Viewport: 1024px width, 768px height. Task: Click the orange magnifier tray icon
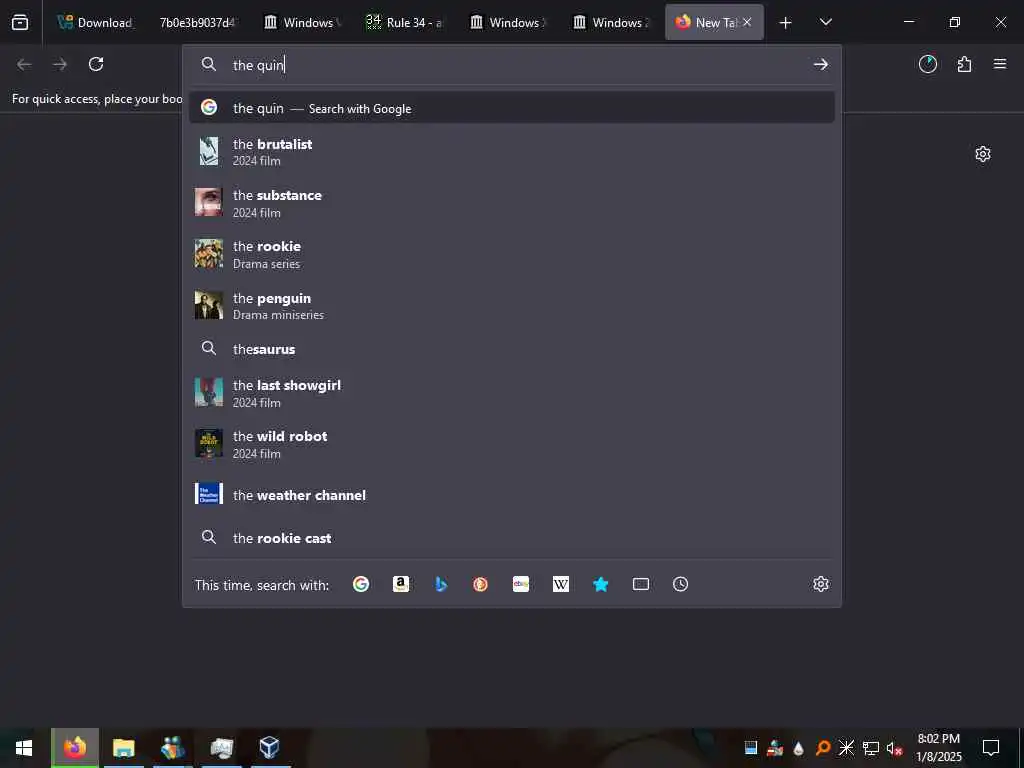tap(823, 748)
